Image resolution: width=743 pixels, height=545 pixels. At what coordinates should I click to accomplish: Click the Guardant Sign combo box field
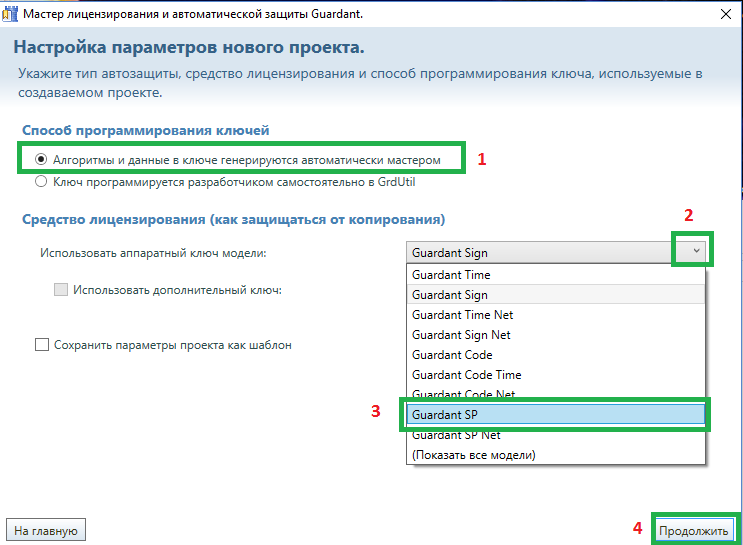[540, 253]
